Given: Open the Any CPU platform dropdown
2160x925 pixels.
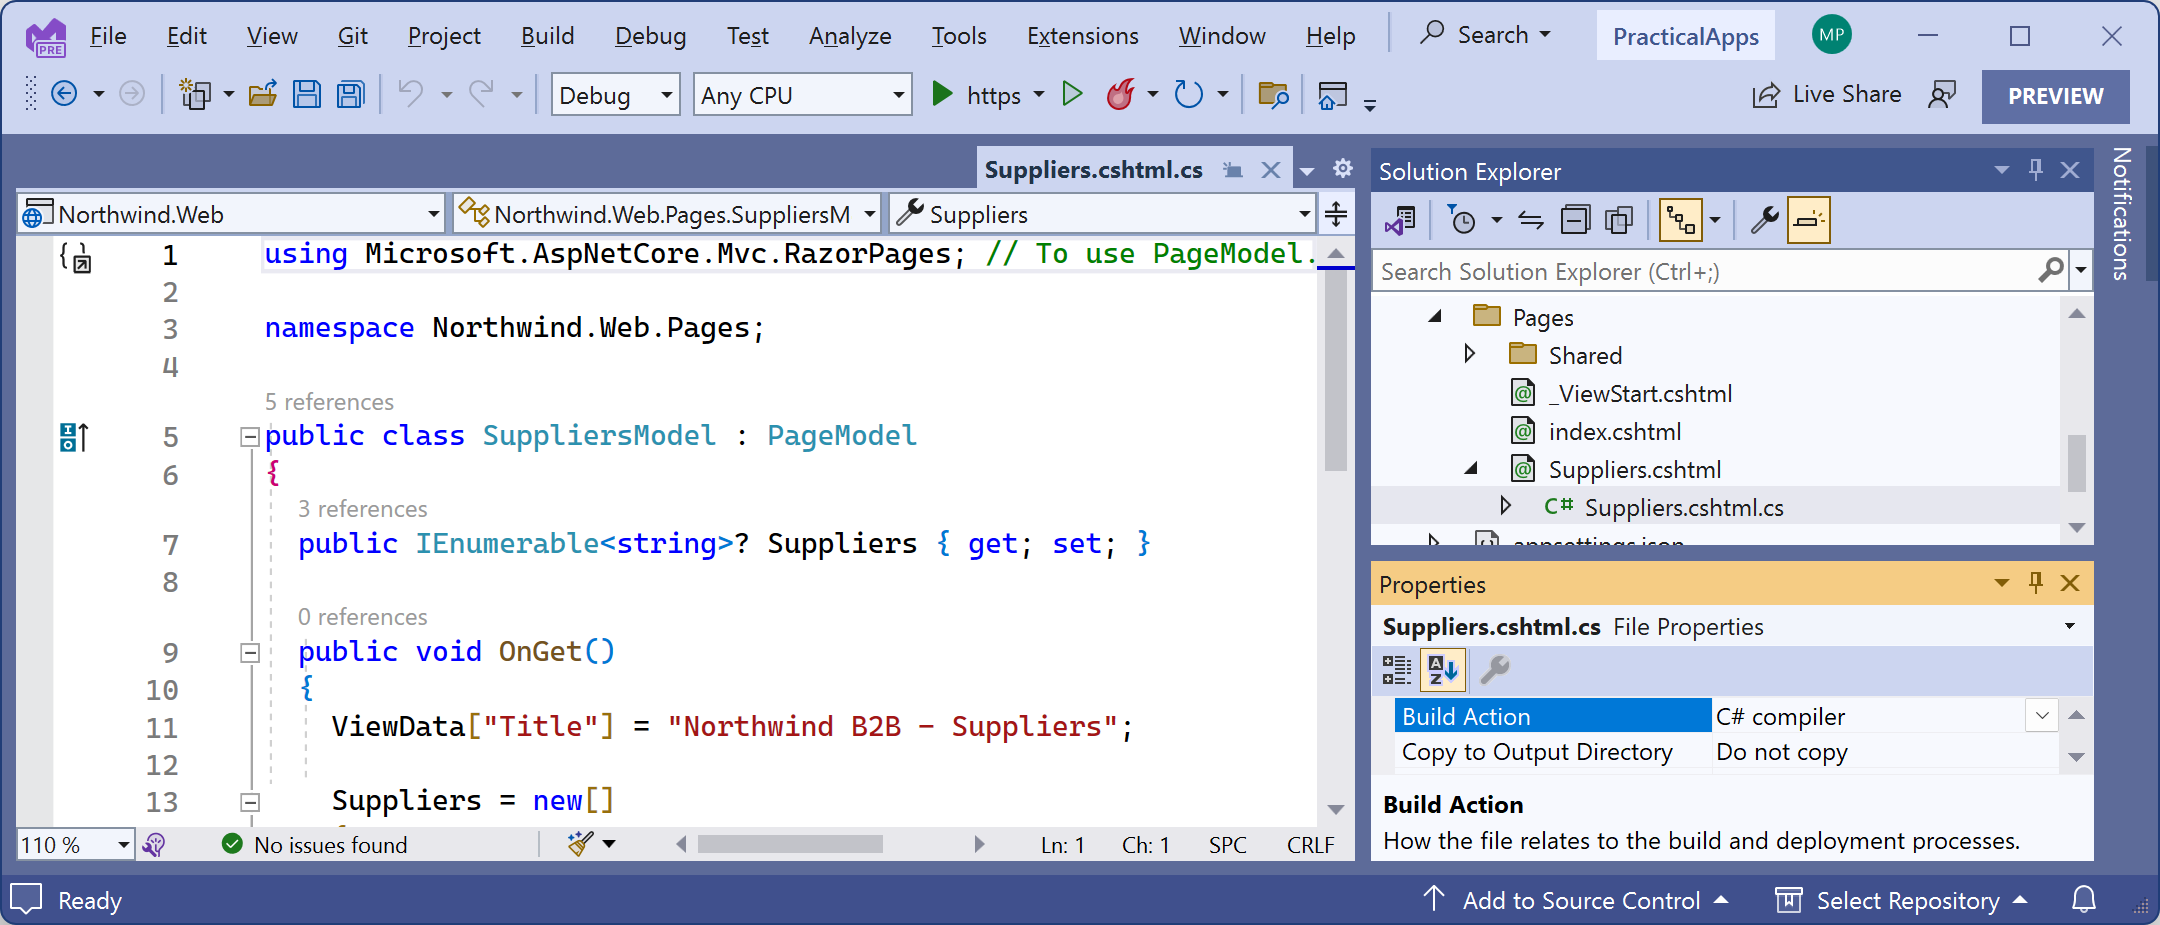Looking at the screenshot, I should [803, 95].
